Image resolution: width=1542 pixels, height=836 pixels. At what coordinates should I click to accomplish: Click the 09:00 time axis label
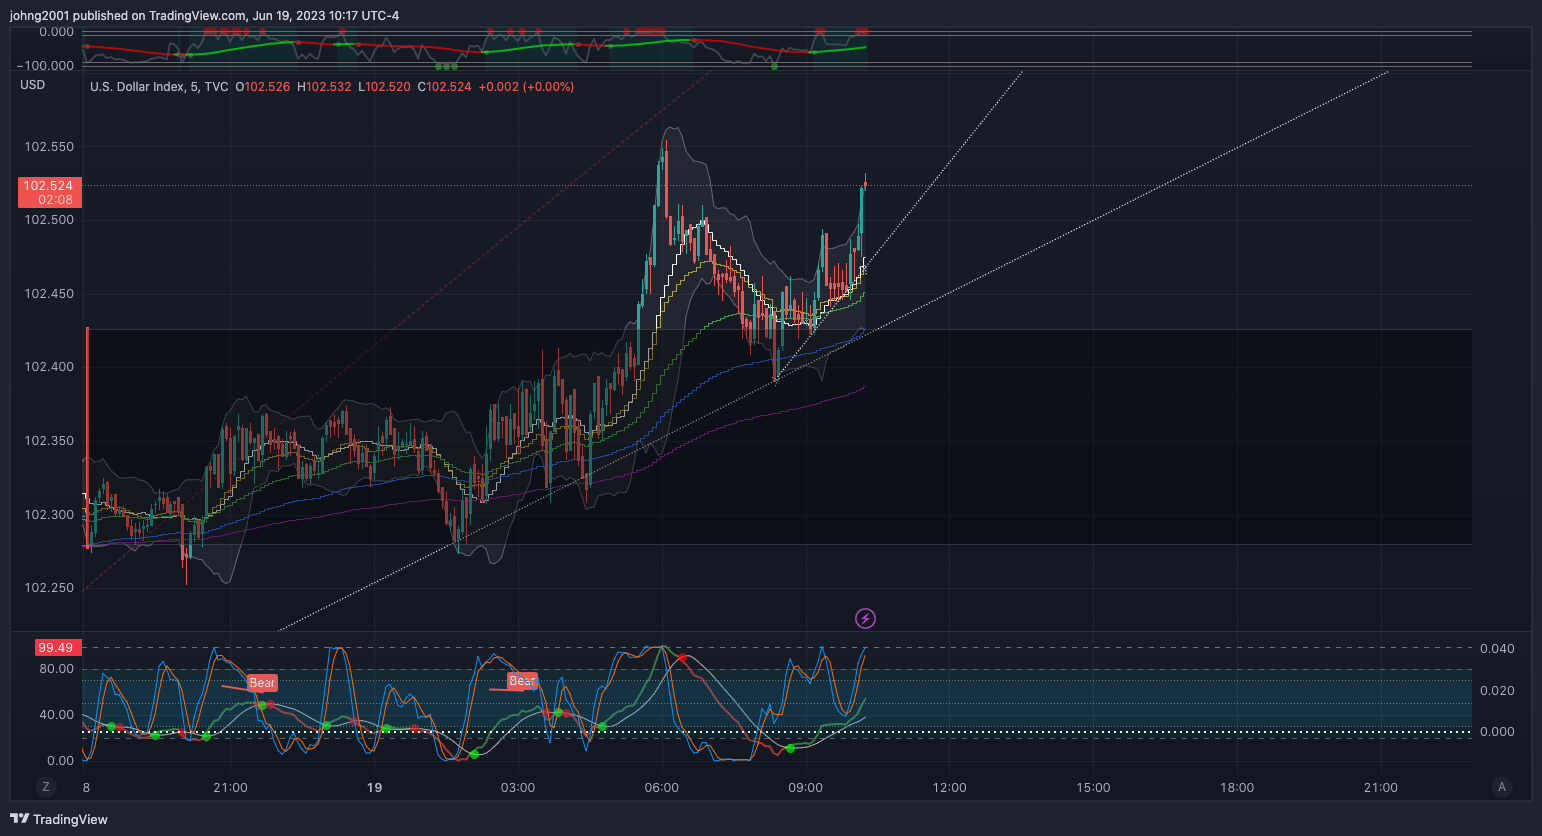coord(806,788)
